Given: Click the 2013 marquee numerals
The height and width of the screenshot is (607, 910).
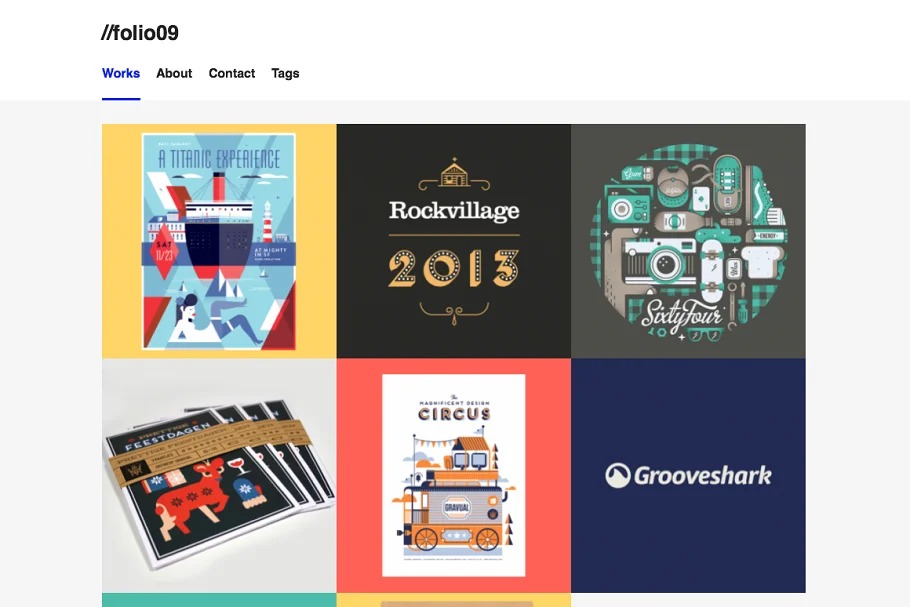Looking at the screenshot, I should coord(454,268).
